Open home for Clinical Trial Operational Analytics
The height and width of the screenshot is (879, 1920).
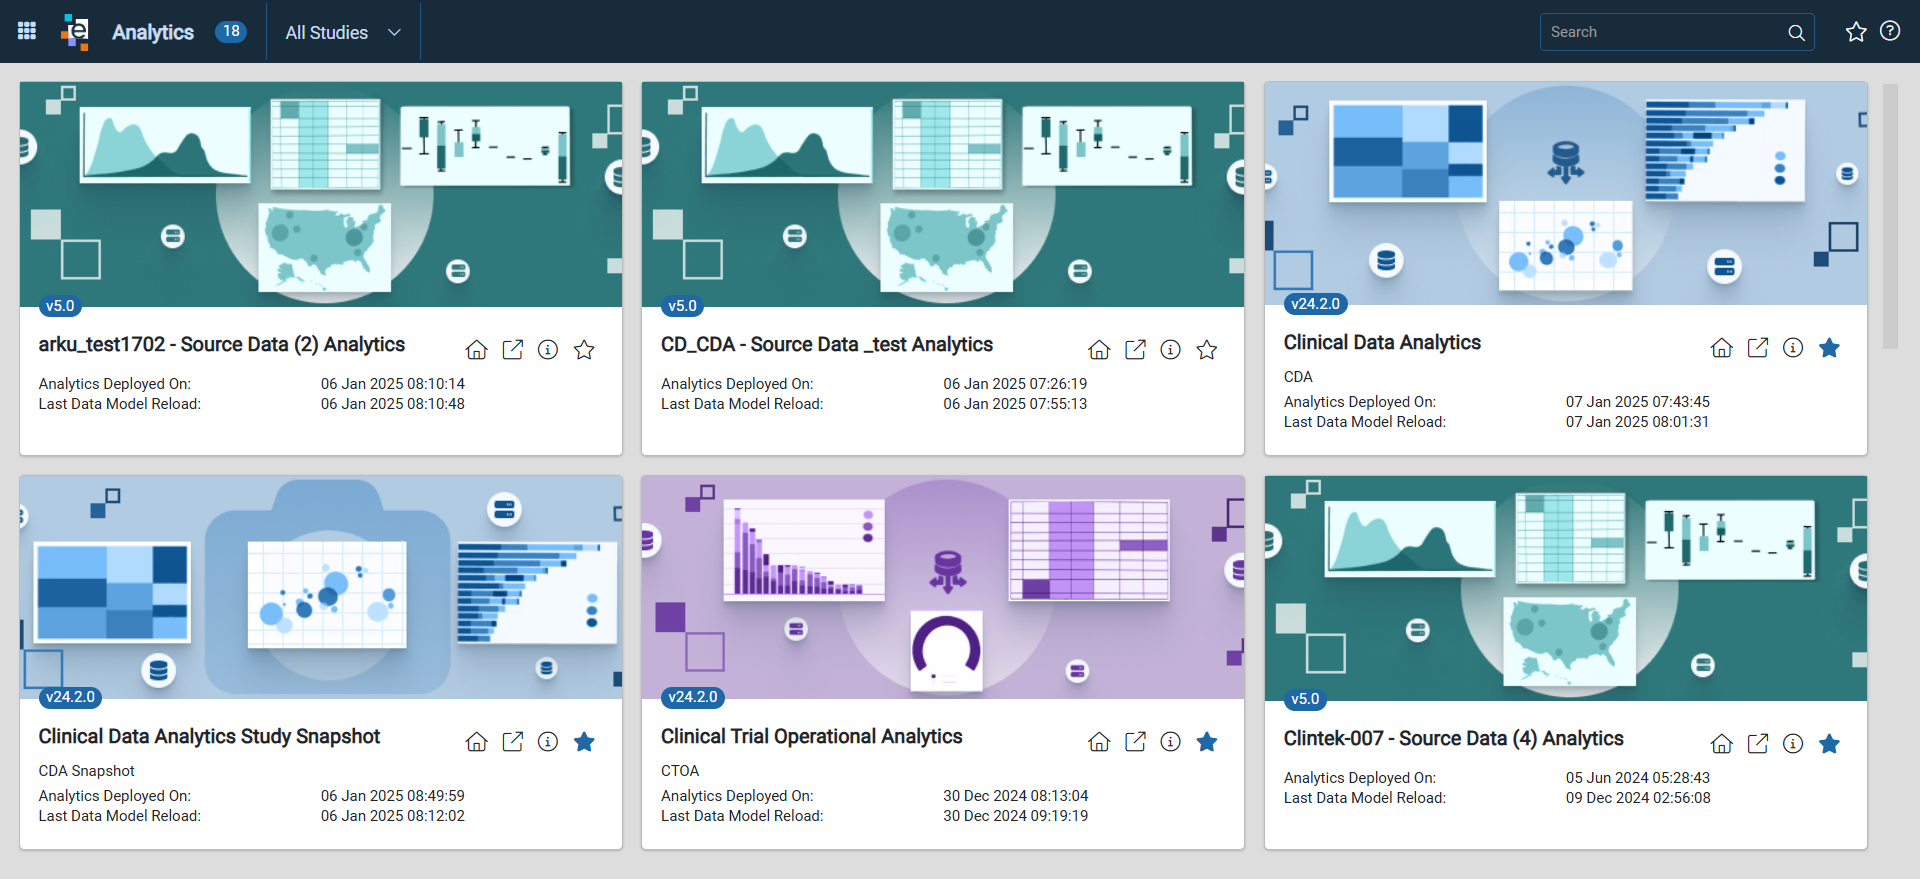[x=1099, y=741]
